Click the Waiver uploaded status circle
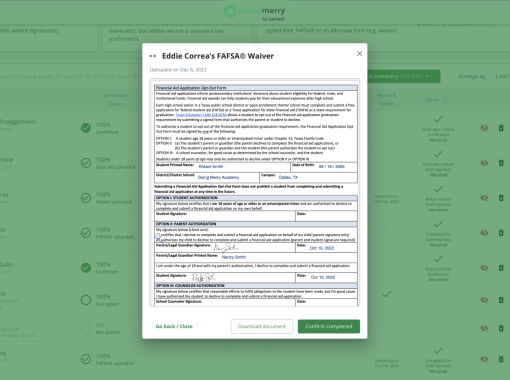Image resolution: width=510 pixels, height=380 pixels. (x=86, y=198)
